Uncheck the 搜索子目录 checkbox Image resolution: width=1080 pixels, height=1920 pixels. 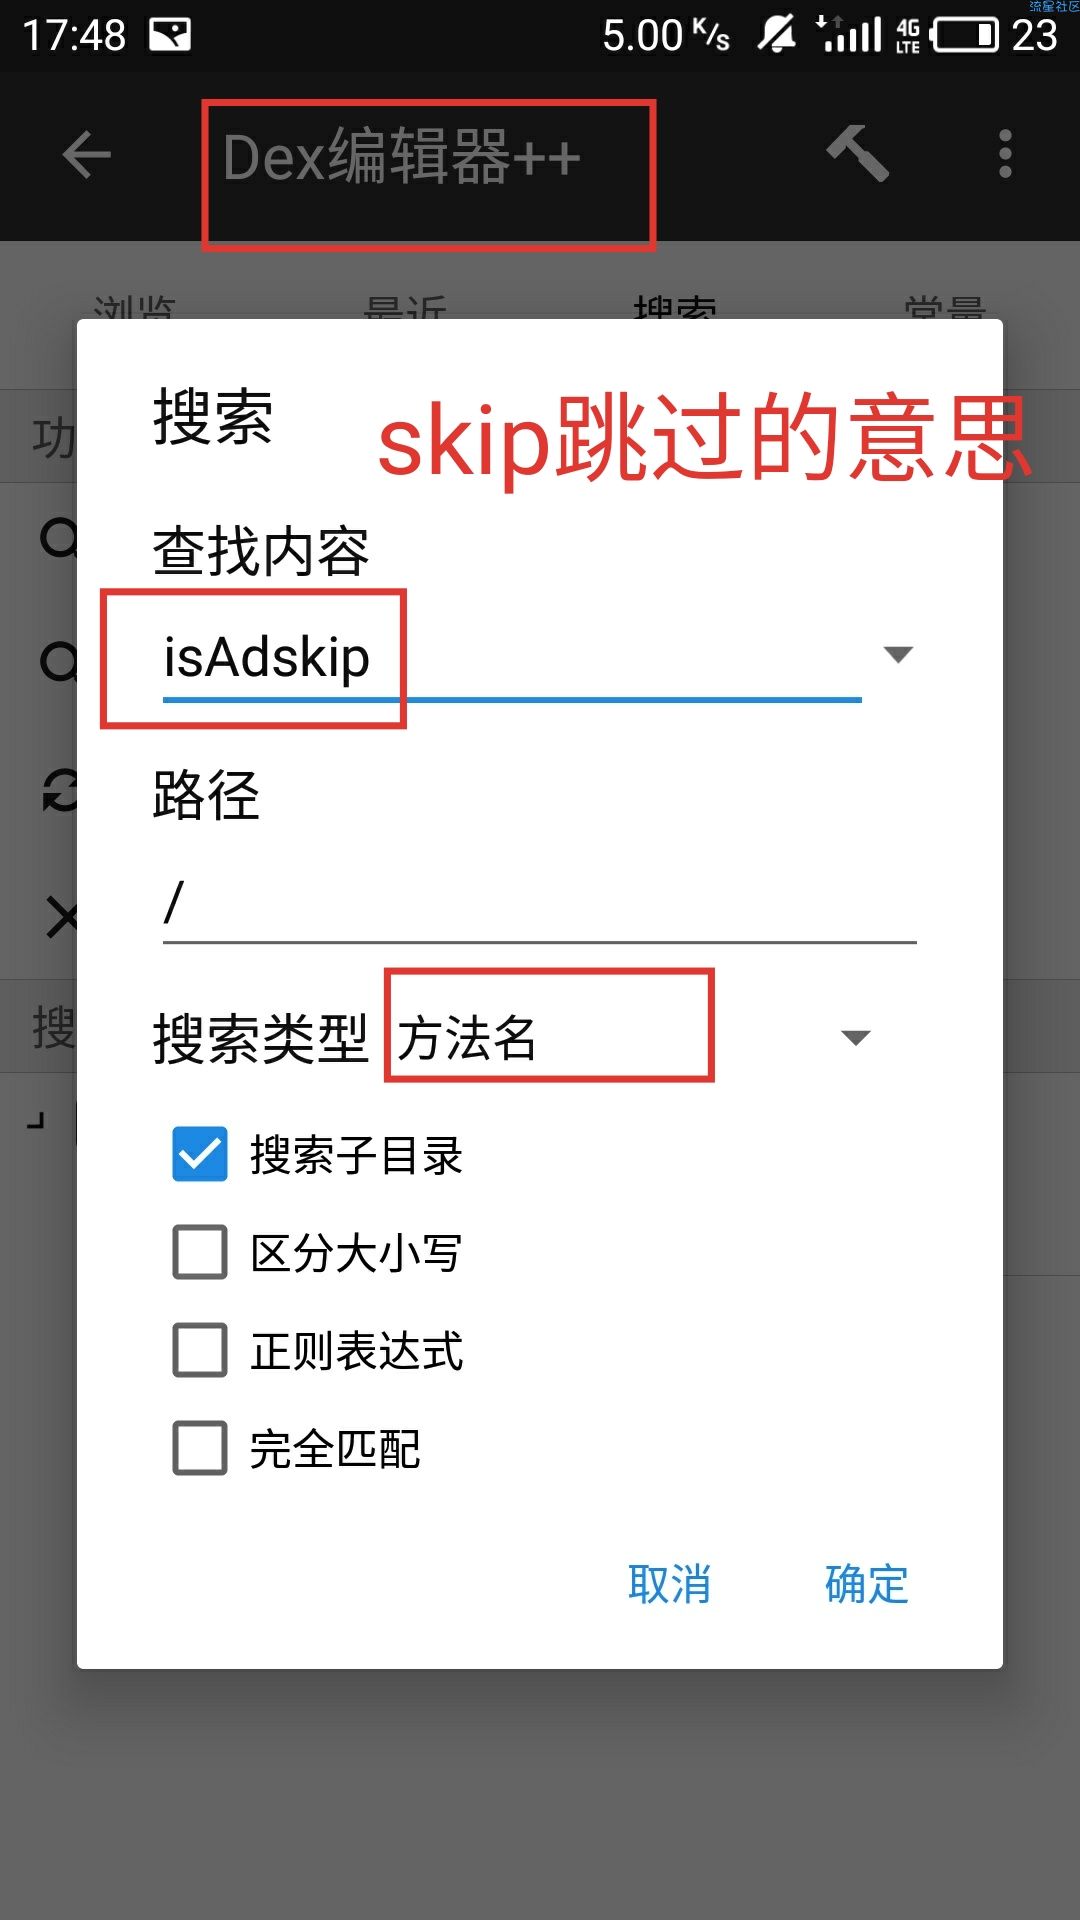pyautogui.click(x=200, y=1154)
